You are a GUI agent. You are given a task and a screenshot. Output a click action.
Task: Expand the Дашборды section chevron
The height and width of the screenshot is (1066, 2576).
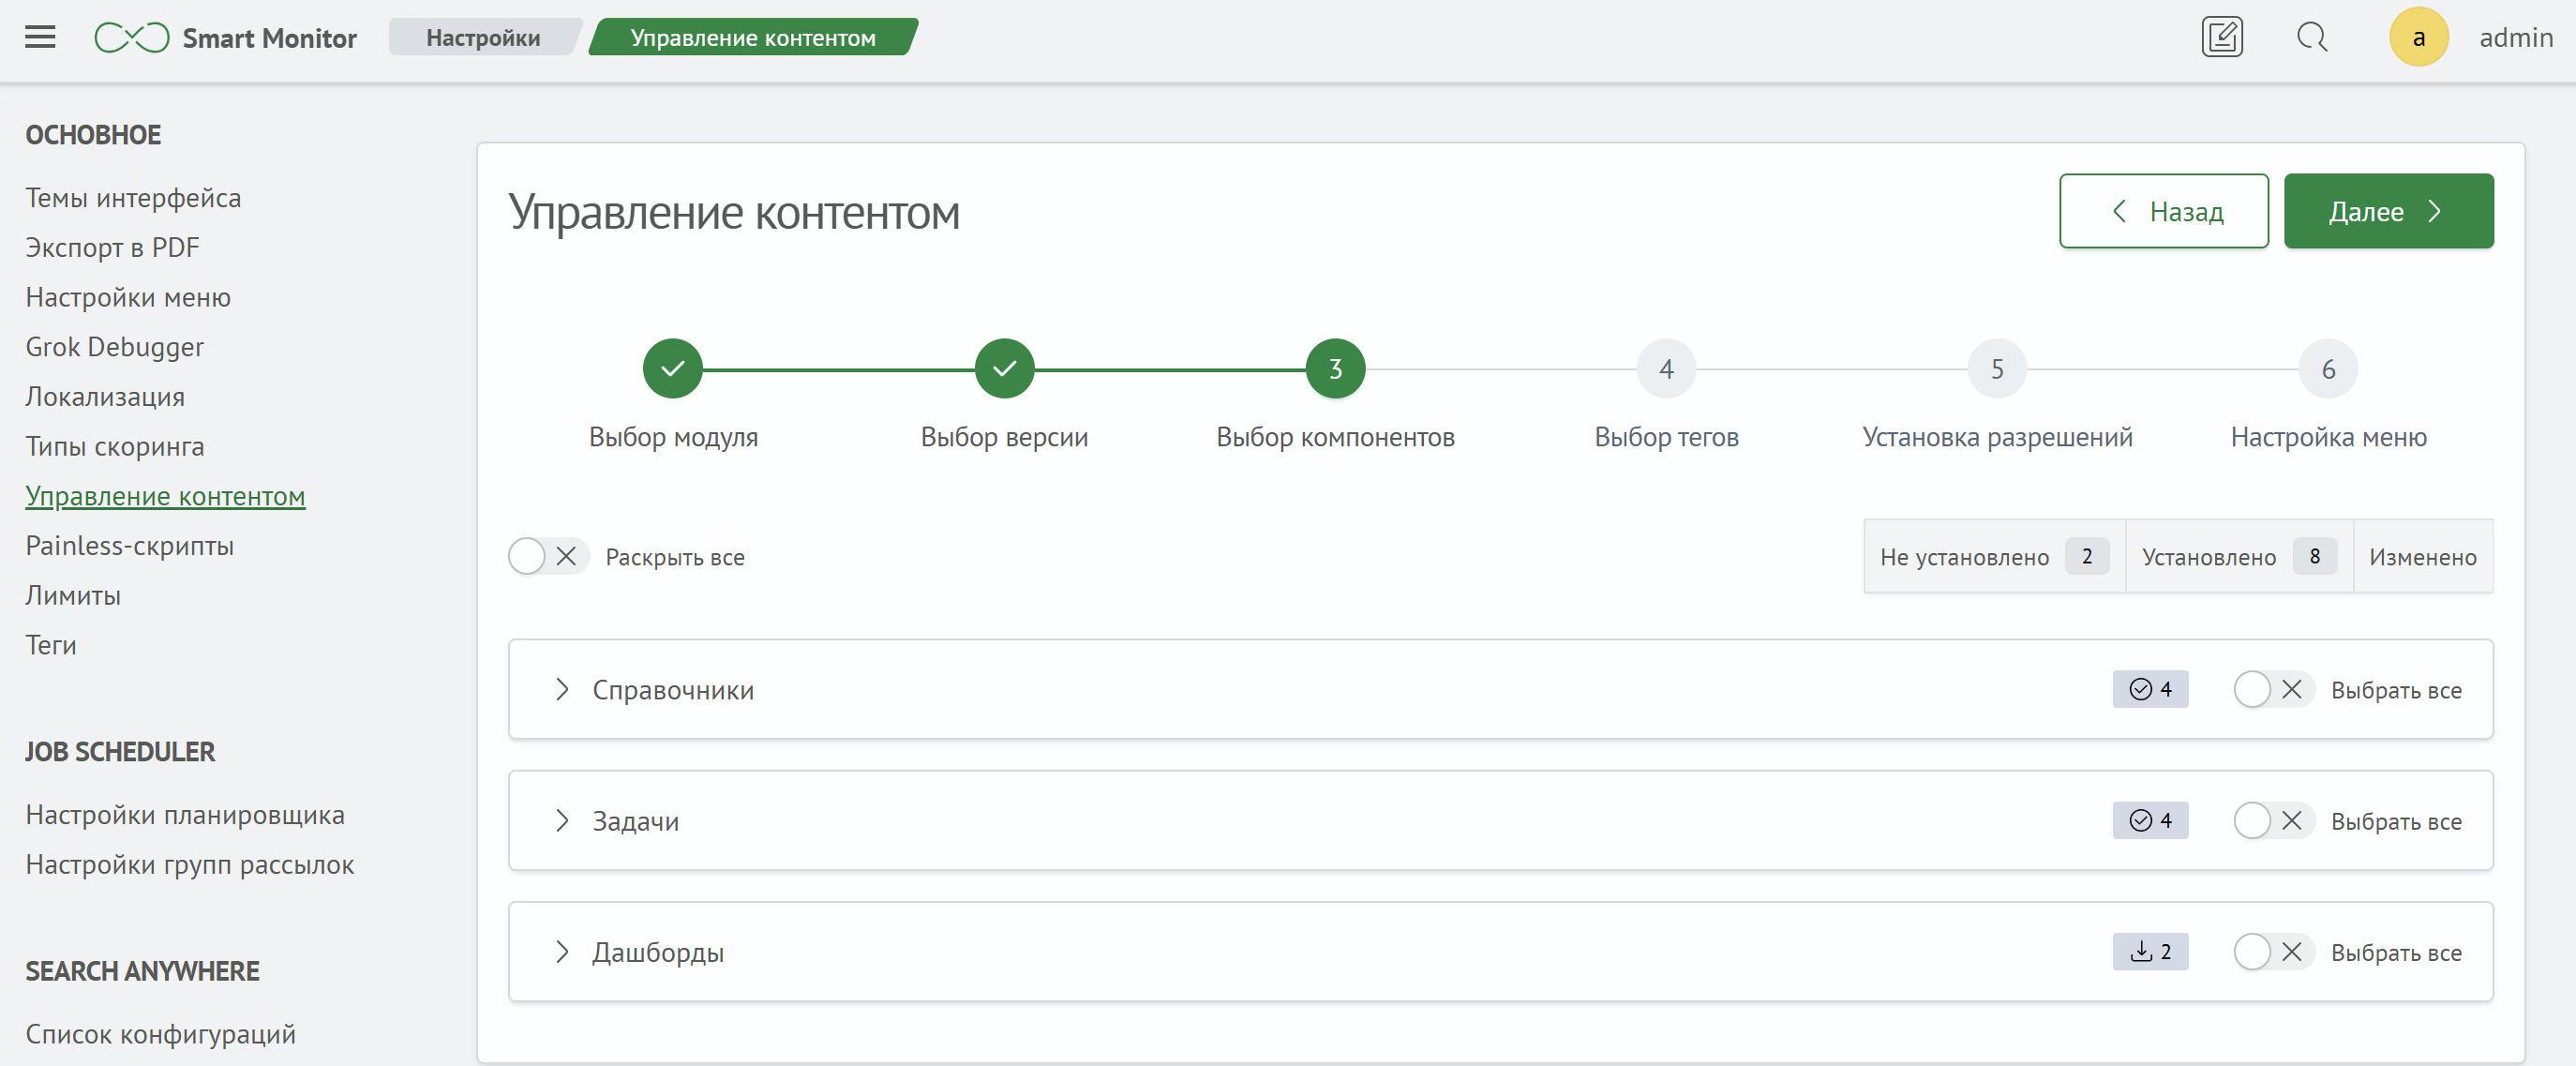[562, 951]
